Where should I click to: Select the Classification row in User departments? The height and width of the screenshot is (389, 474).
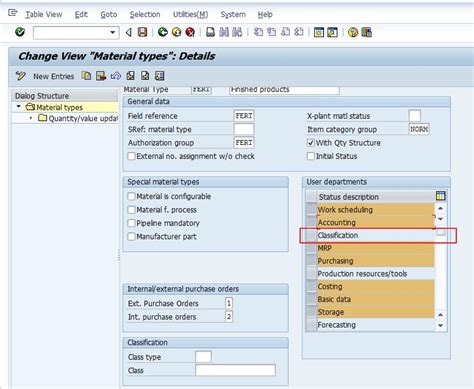(x=375, y=235)
